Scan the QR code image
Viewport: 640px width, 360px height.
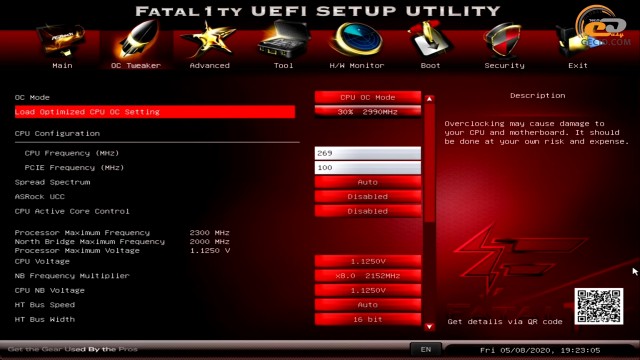pos(599,306)
